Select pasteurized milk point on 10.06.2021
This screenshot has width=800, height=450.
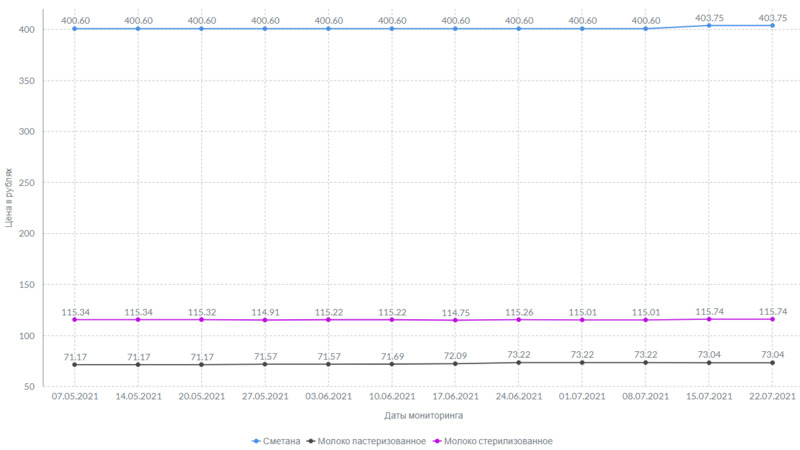392,363
